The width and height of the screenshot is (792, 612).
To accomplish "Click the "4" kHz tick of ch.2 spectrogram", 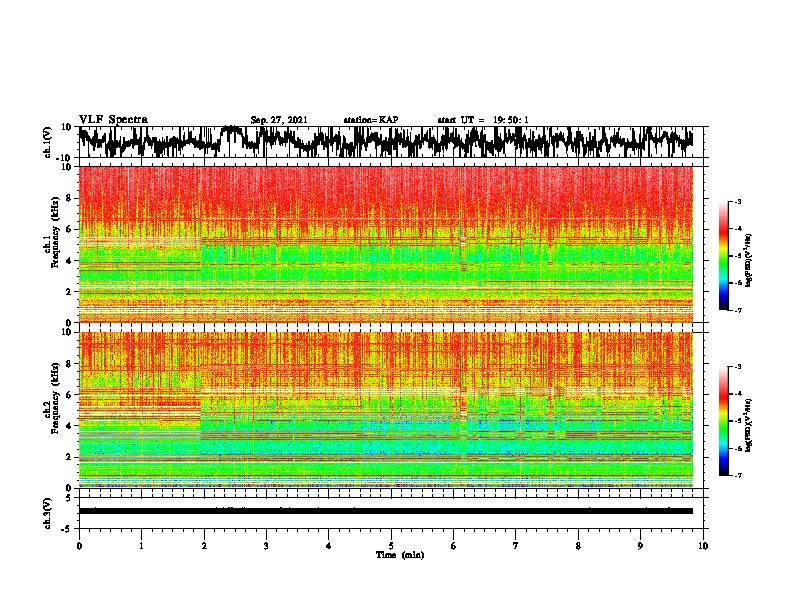I will pos(70,426).
